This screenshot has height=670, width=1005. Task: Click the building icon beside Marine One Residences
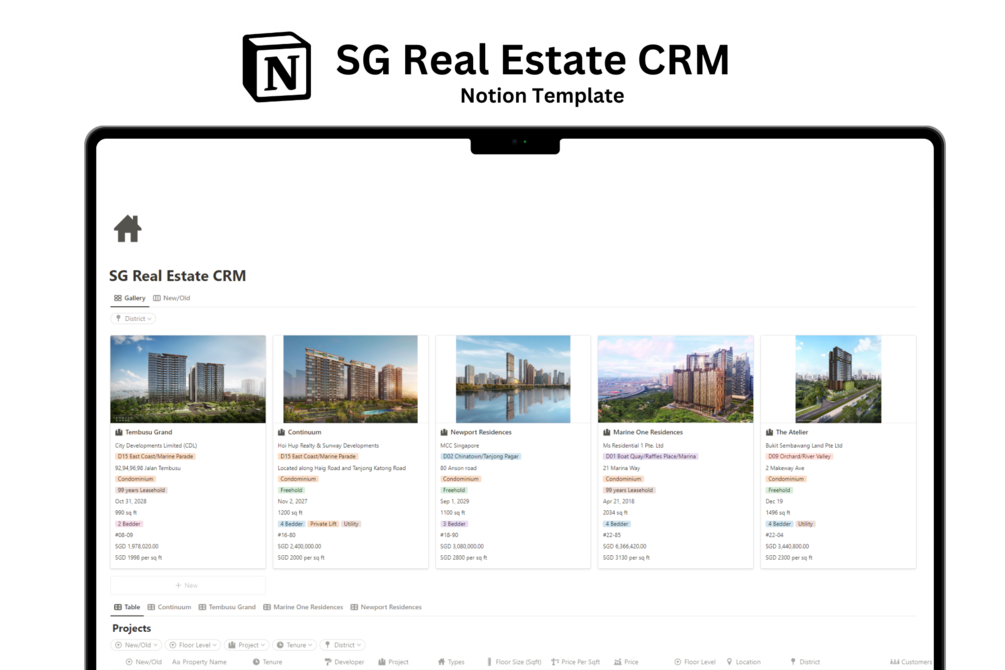tap(607, 432)
